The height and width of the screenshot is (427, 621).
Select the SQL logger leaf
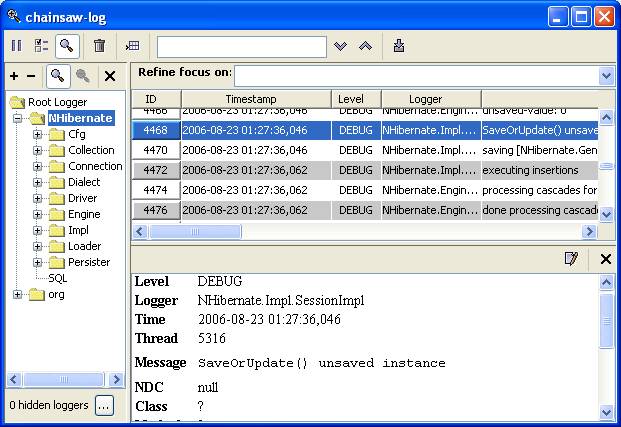coord(57,278)
